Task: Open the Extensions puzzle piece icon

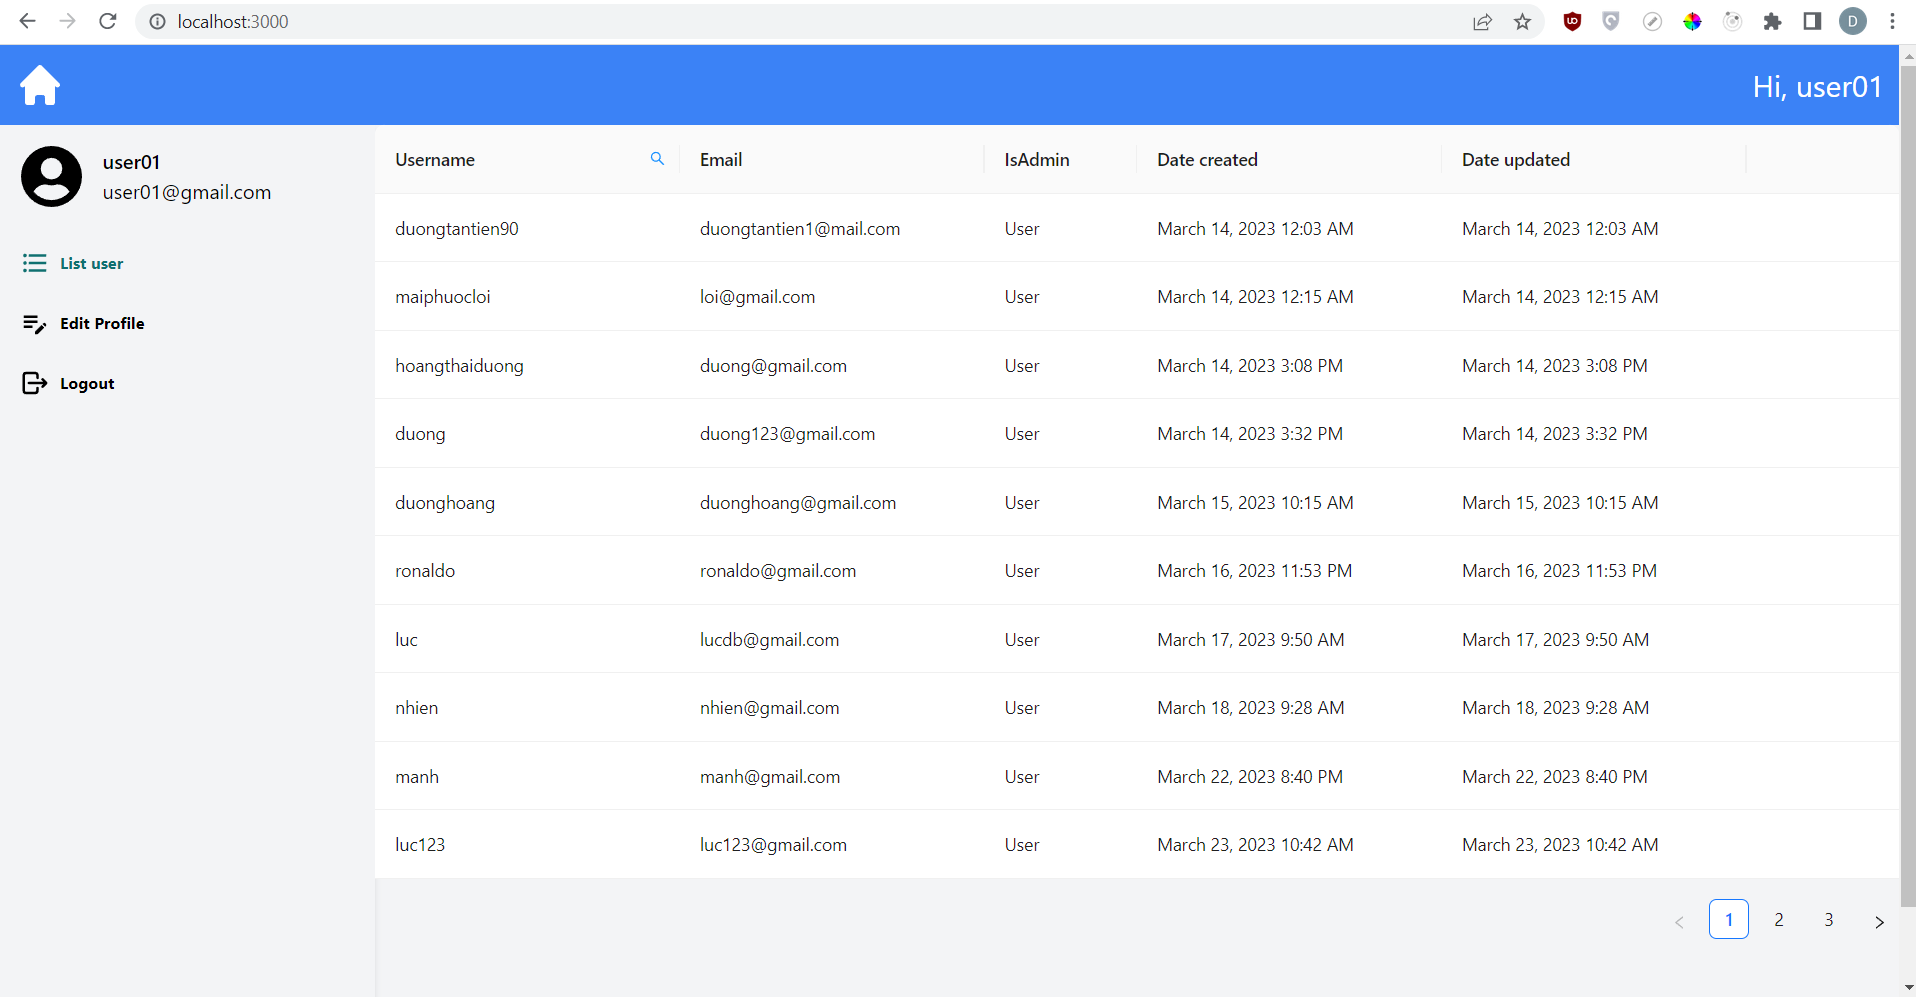Action: [1772, 21]
